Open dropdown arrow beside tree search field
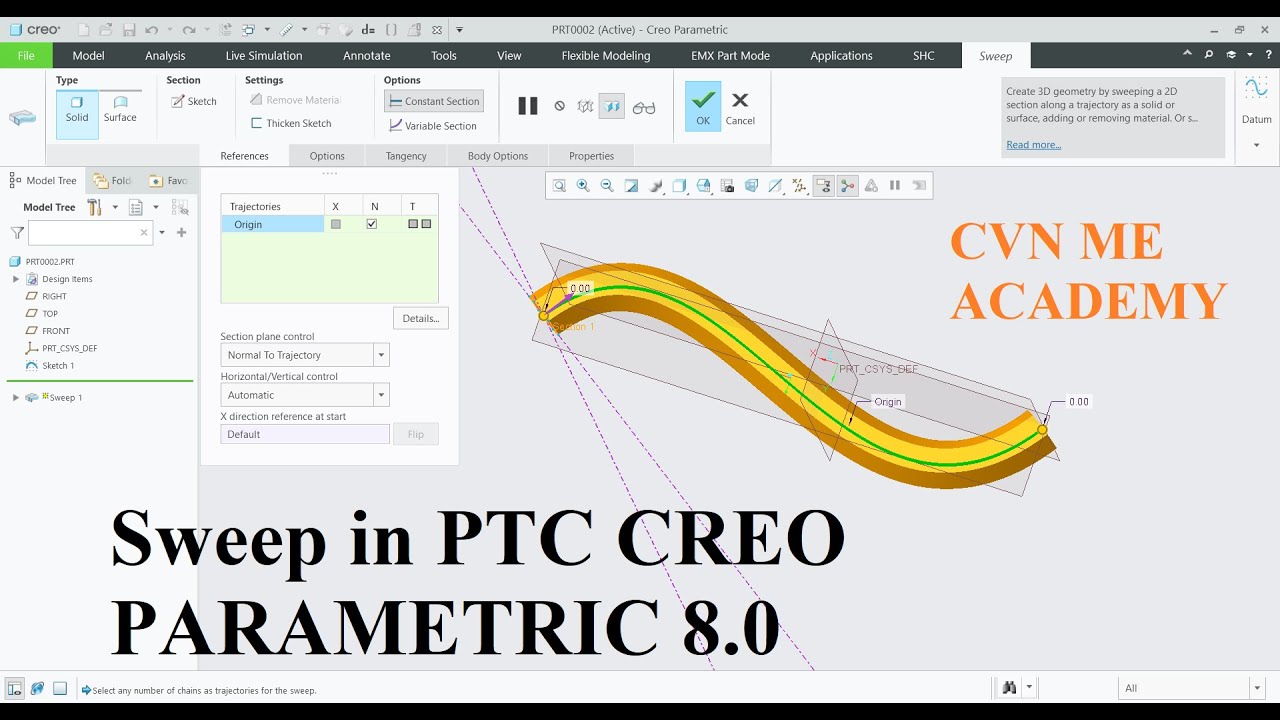The height and width of the screenshot is (720, 1280). (x=162, y=232)
